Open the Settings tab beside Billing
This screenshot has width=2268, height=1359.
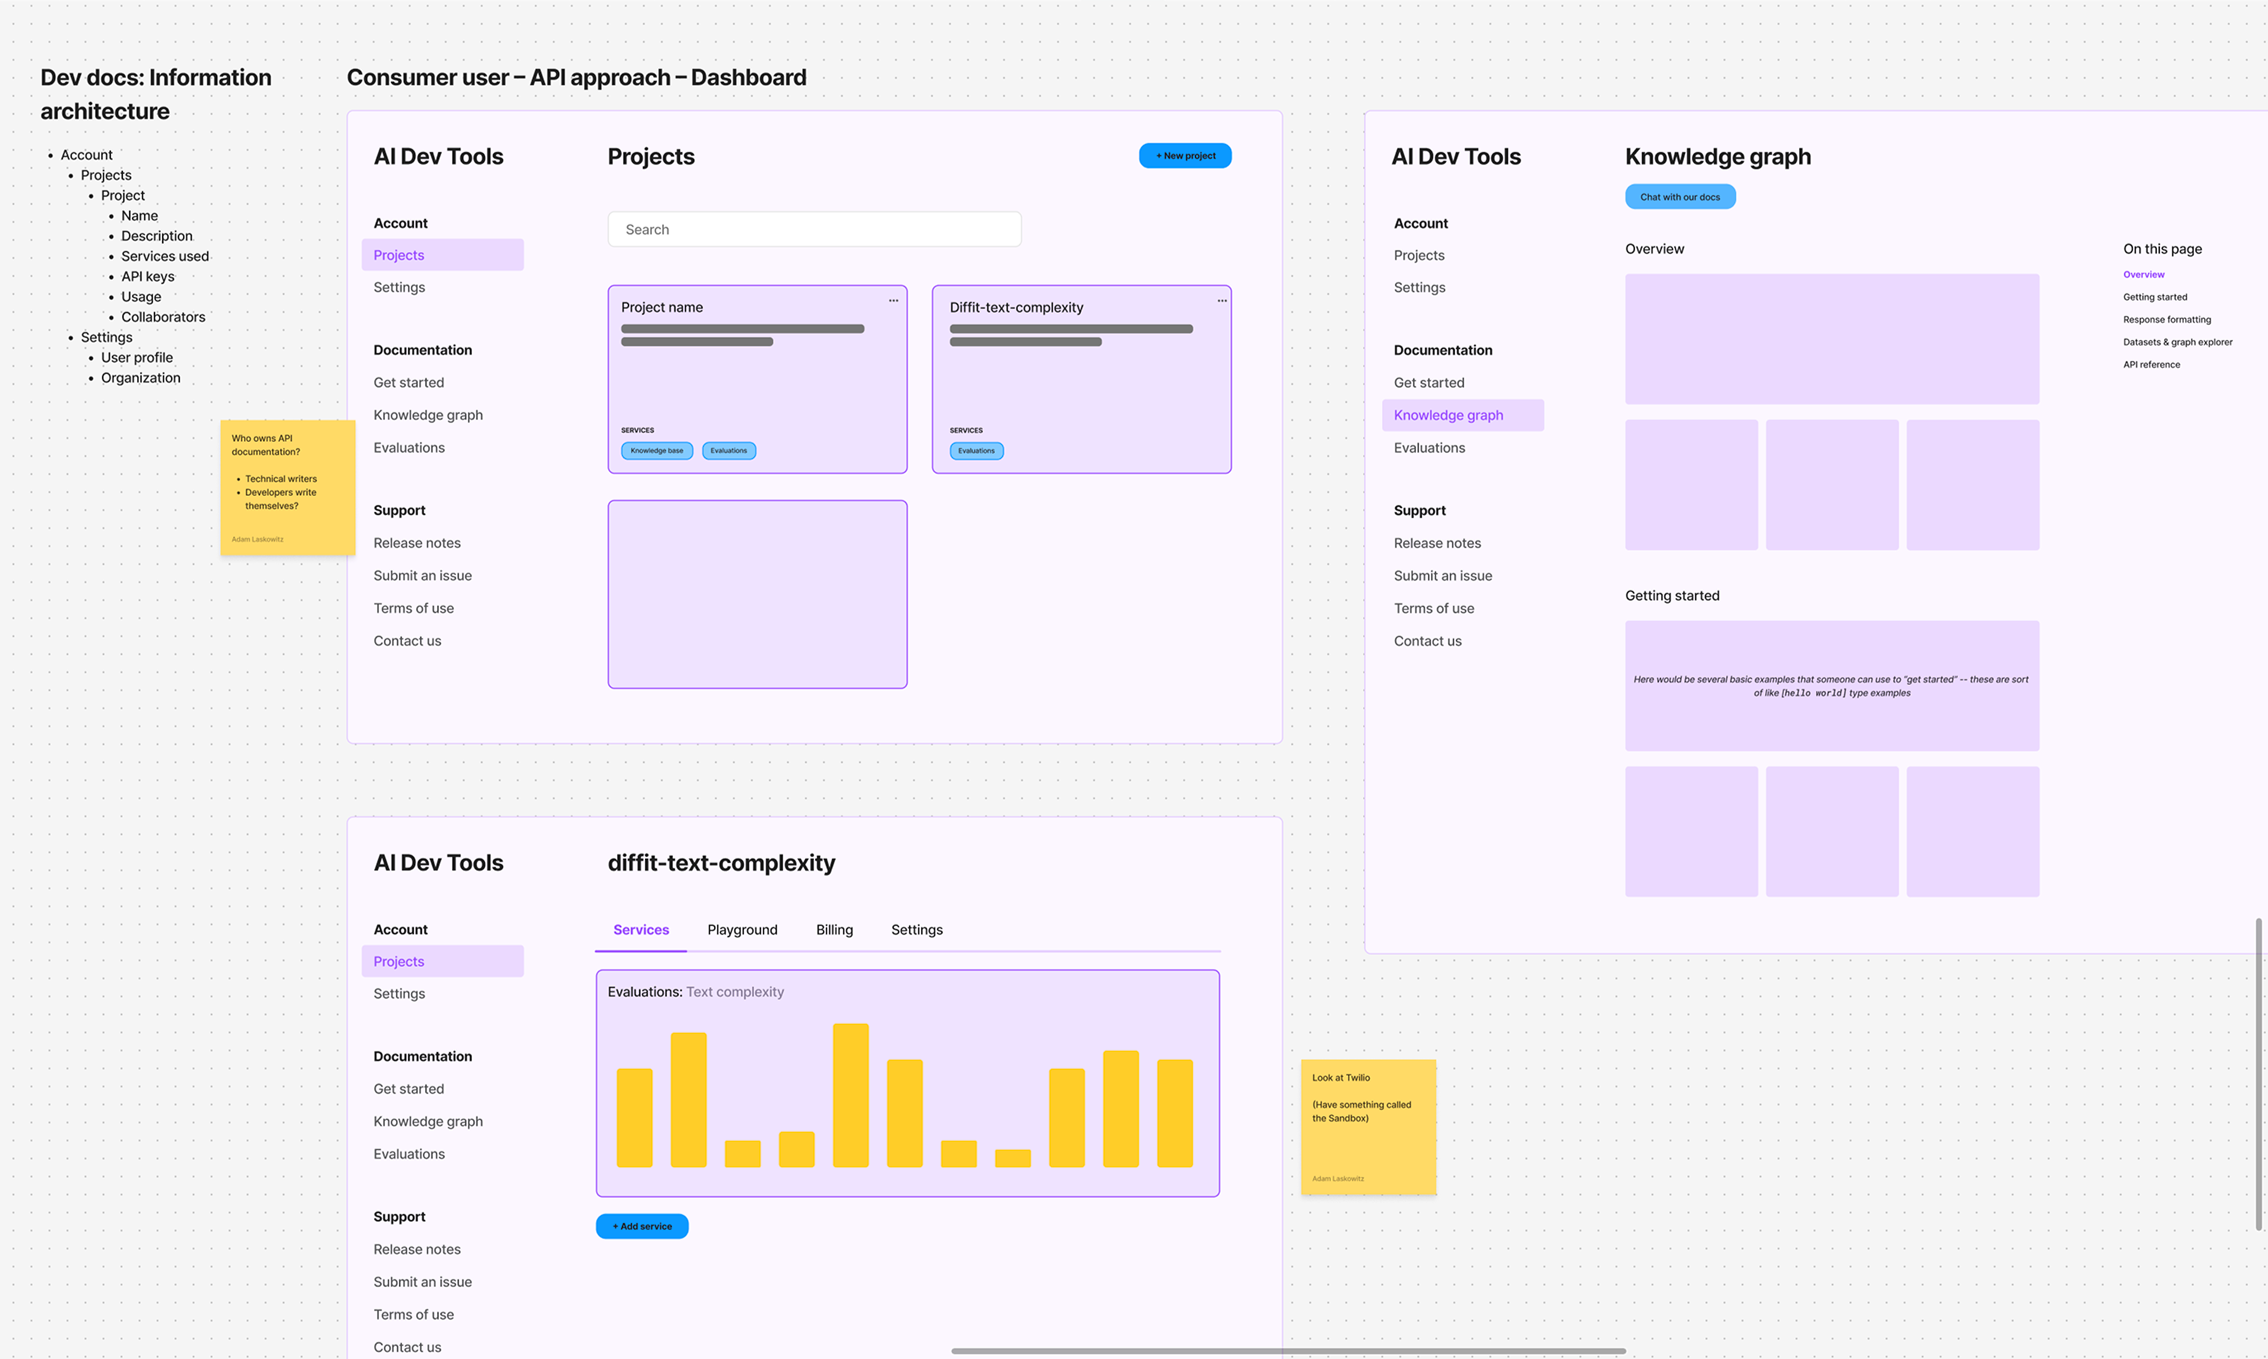tap(916, 930)
